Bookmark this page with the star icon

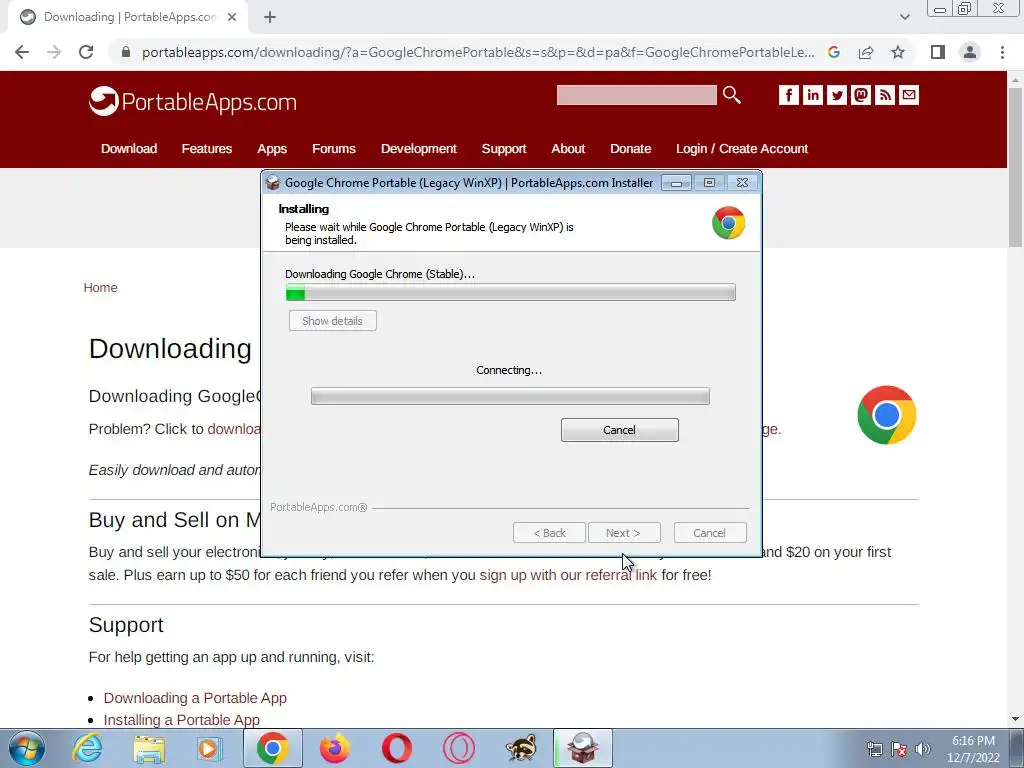898,52
